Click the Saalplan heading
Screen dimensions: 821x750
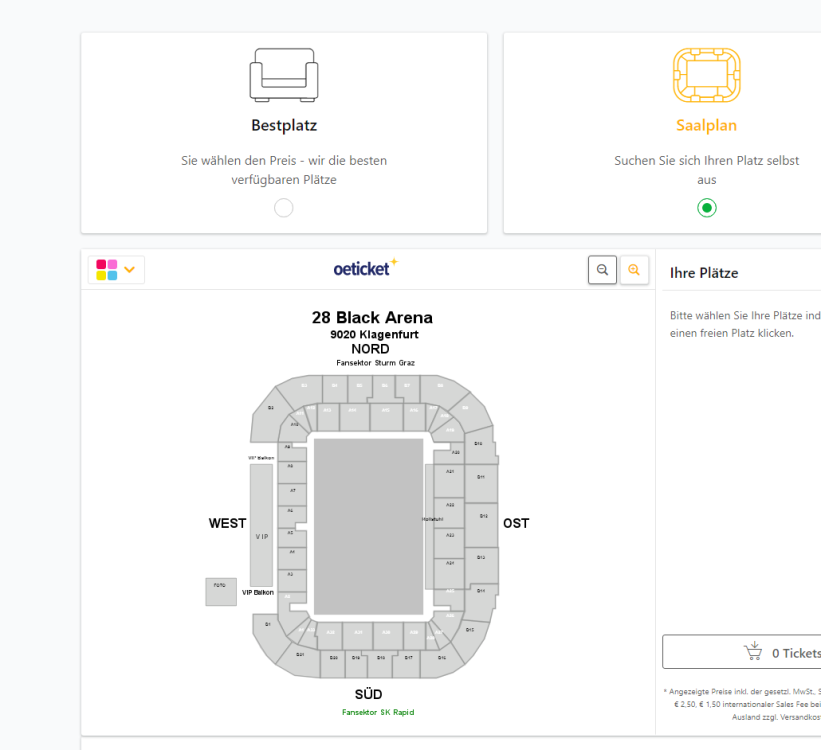pyautogui.click(x=706, y=126)
